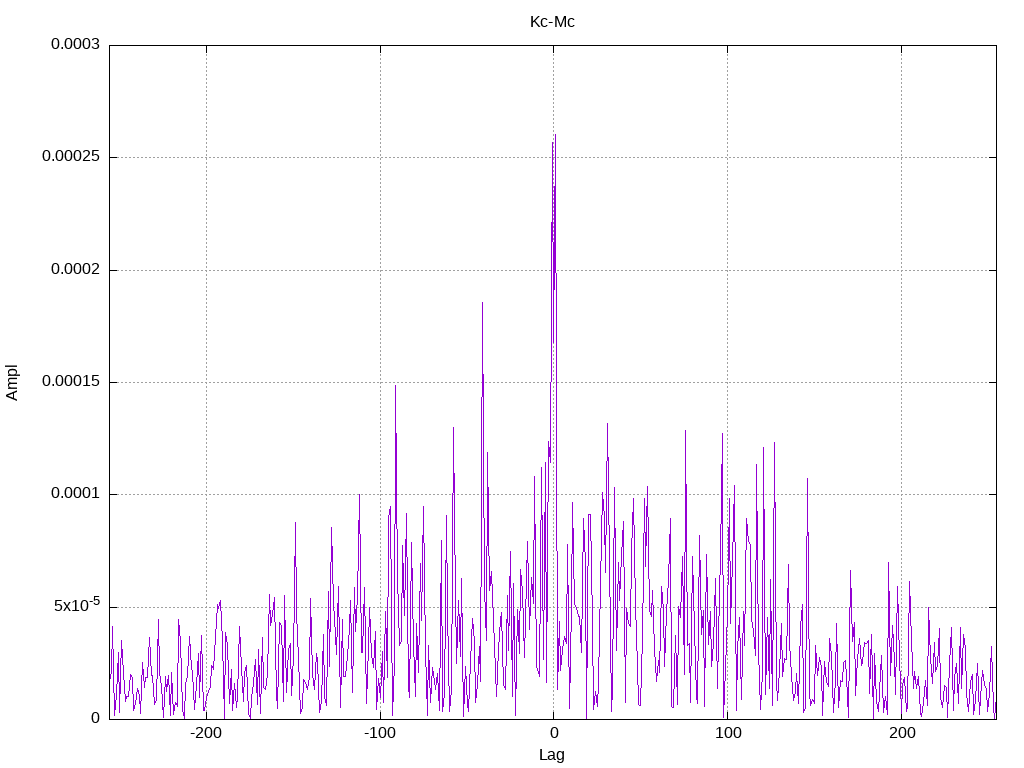The width and height of the screenshot is (1024, 768).
Task: Click y-axis tick label 0.0003
Action: (76, 44)
